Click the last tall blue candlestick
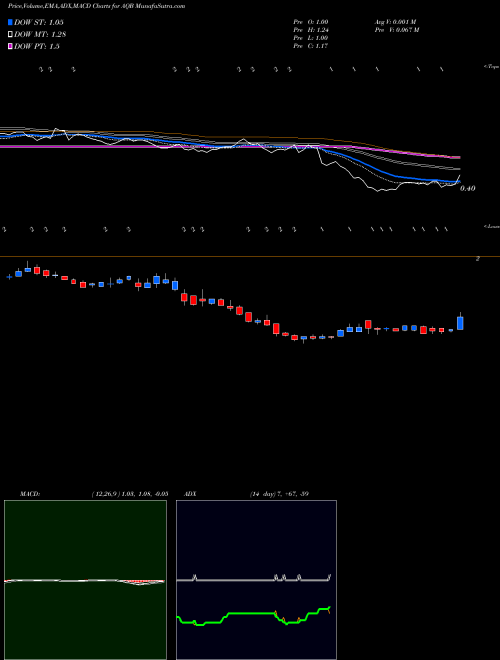Image resolution: width=500 pixels, height=660 pixels. (x=460, y=323)
